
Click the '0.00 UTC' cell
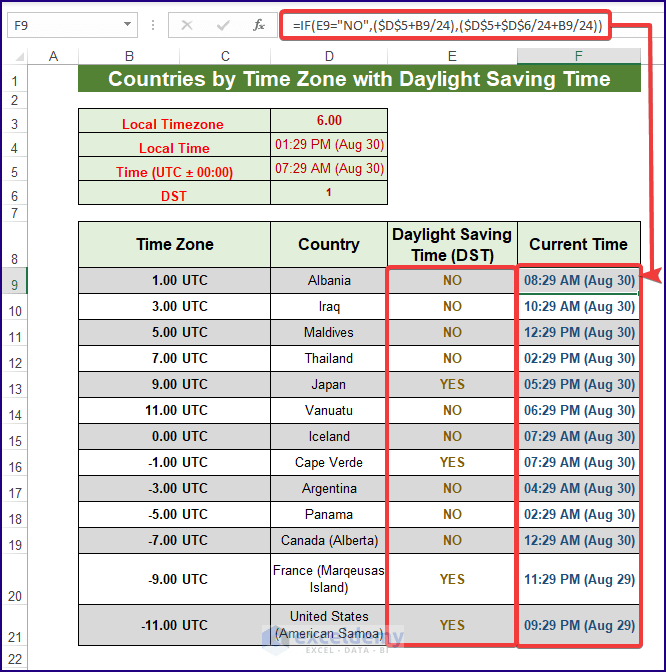point(174,437)
